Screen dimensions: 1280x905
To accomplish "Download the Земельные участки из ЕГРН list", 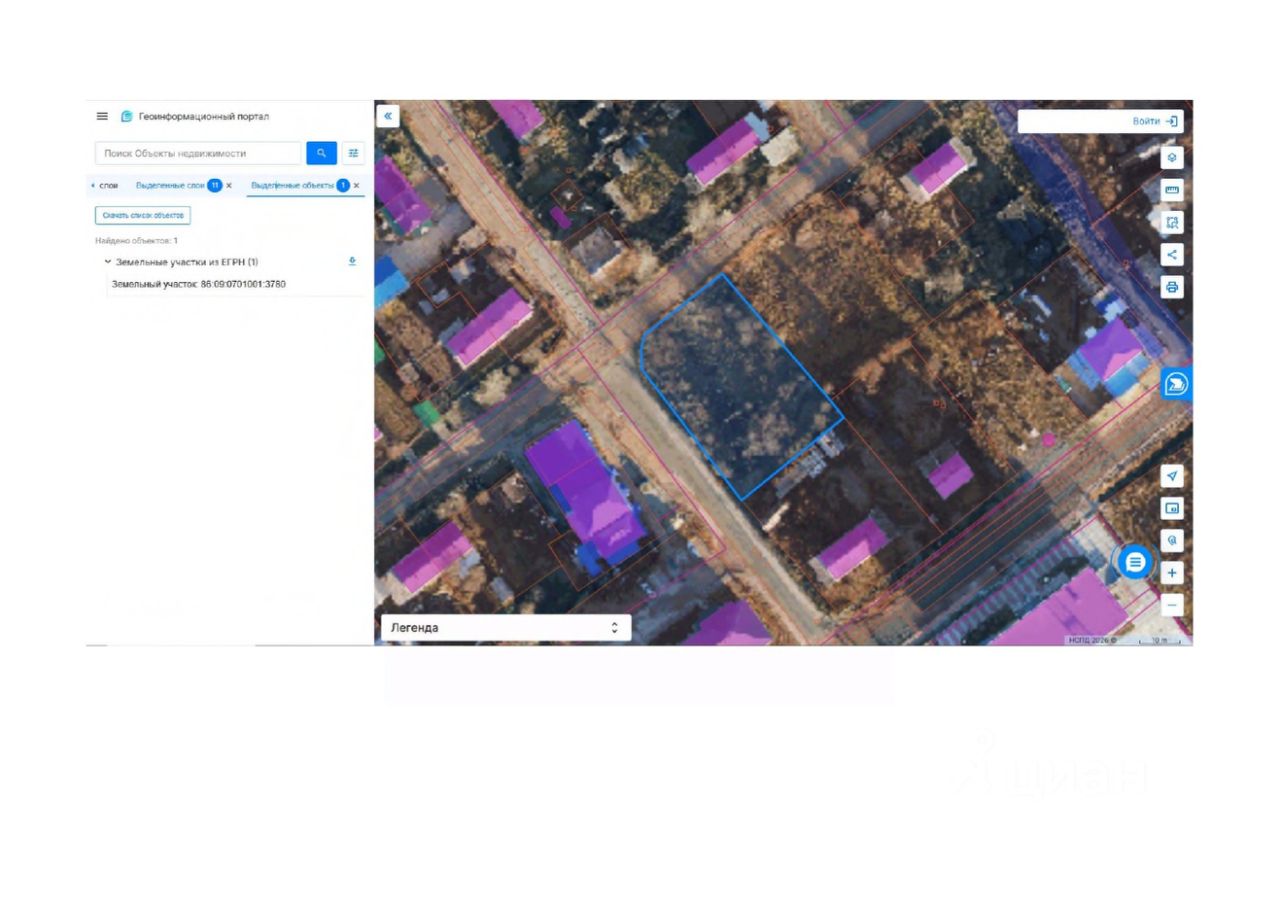I will coord(352,262).
